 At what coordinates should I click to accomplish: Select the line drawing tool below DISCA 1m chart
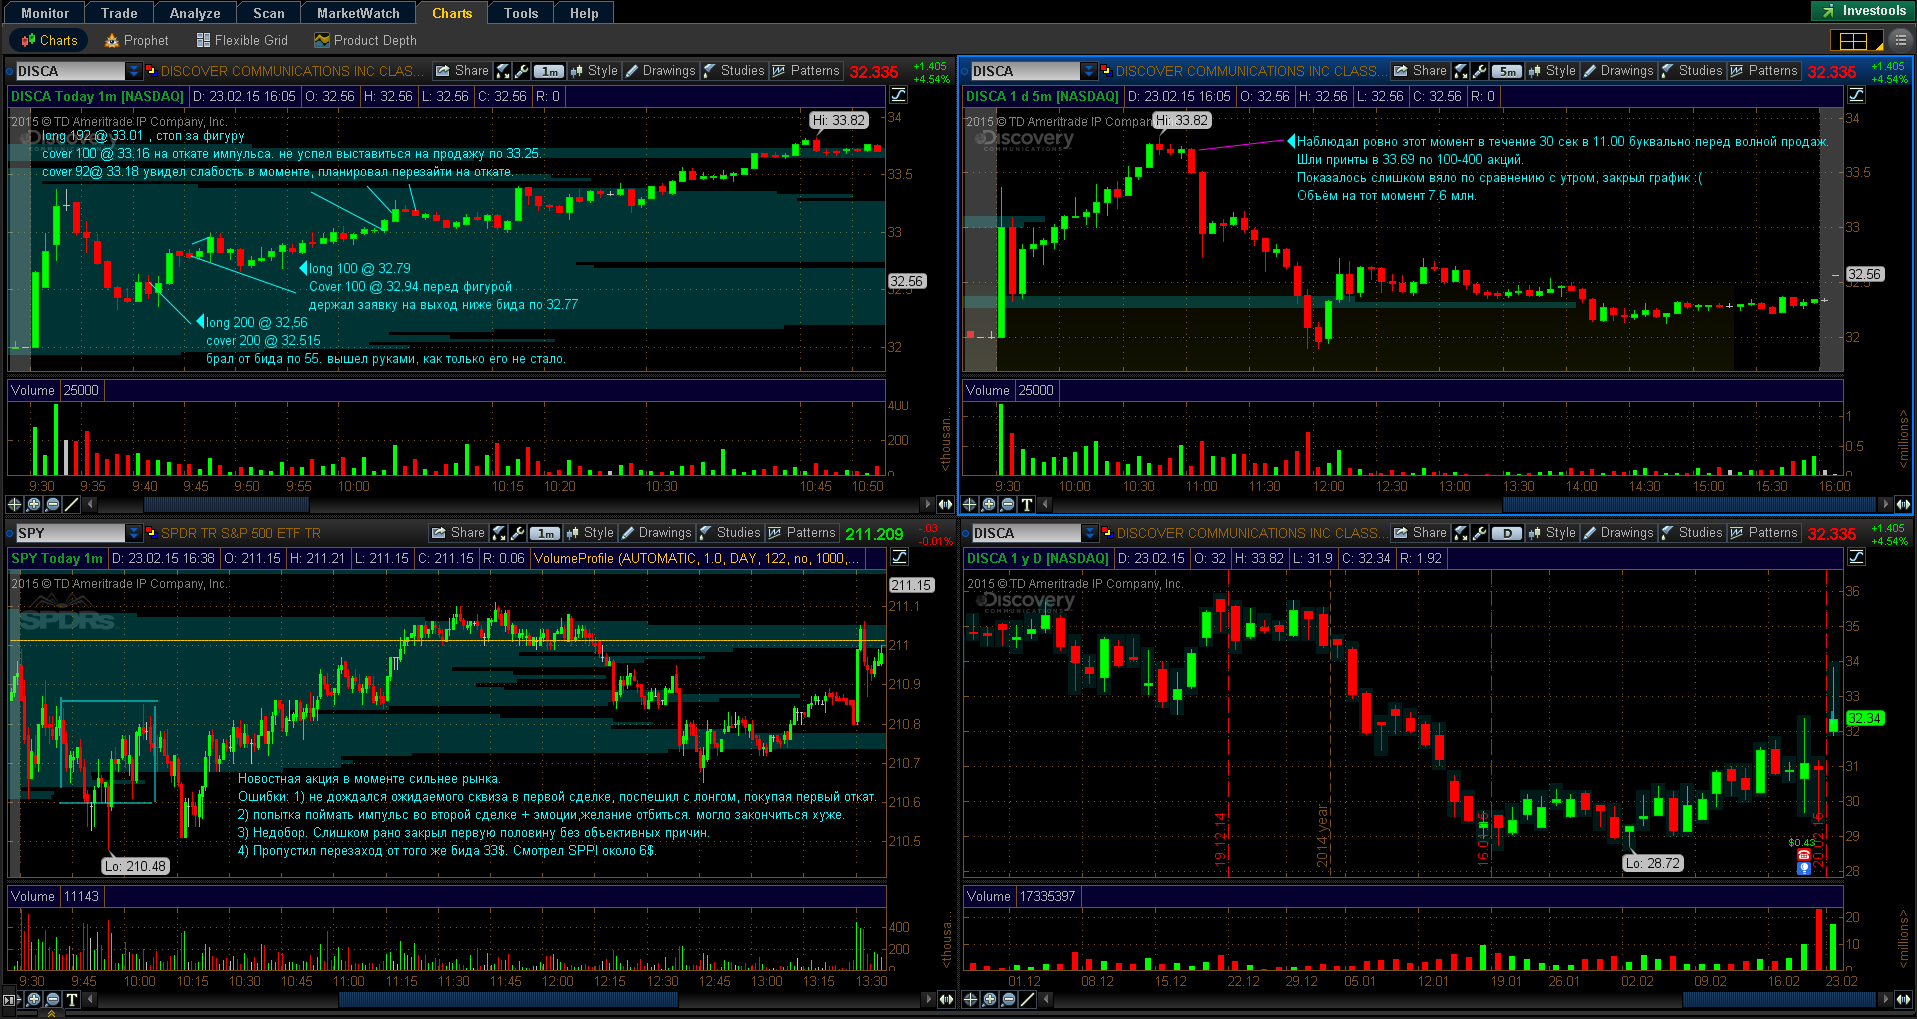tap(72, 504)
